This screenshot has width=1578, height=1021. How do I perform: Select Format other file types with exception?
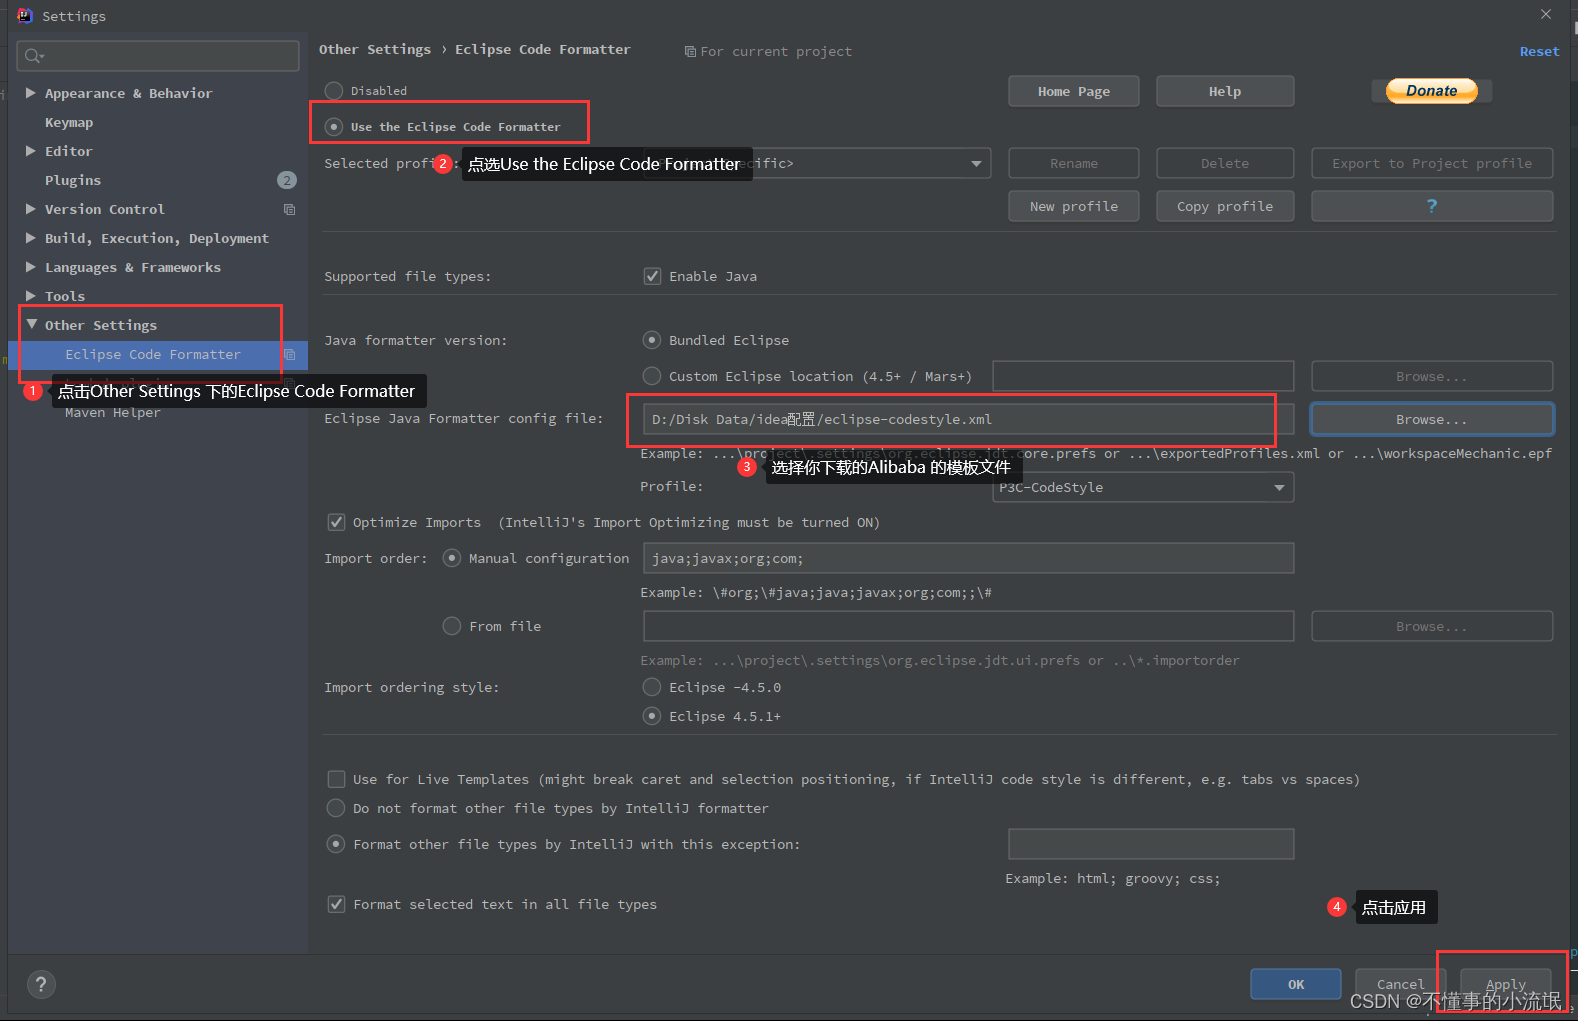pyautogui.click(x=336, y=844)
